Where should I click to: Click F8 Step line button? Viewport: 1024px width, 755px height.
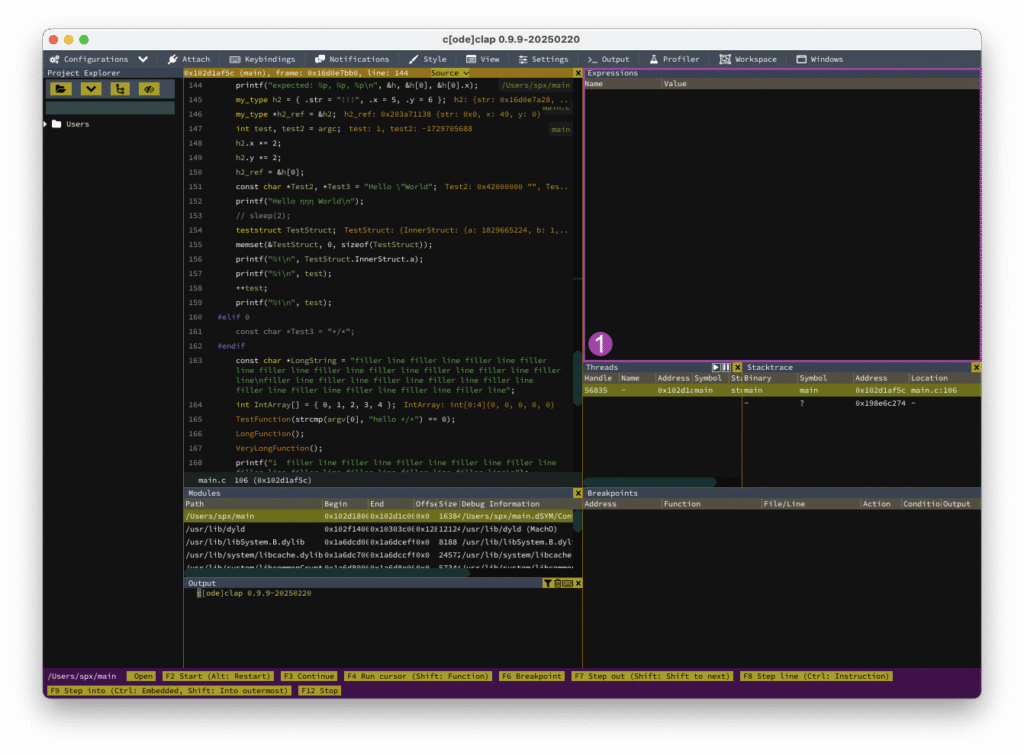tap(816, 677)
